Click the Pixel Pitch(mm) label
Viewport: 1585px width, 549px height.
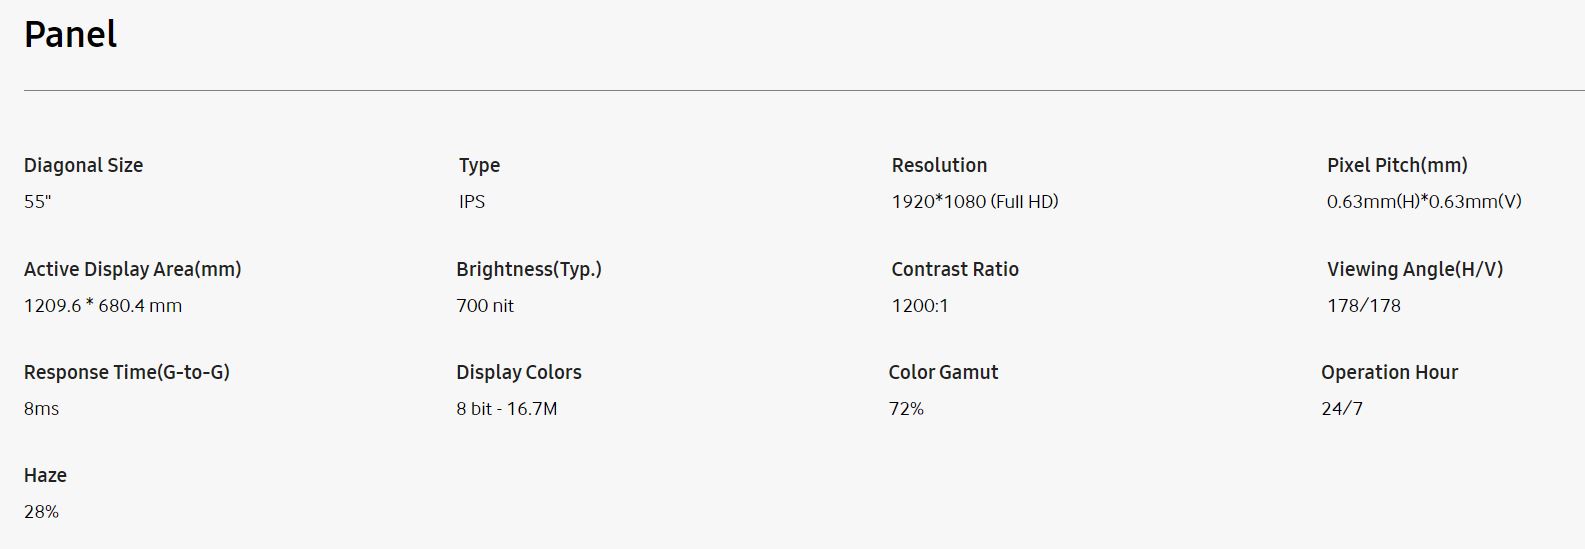1397,166
